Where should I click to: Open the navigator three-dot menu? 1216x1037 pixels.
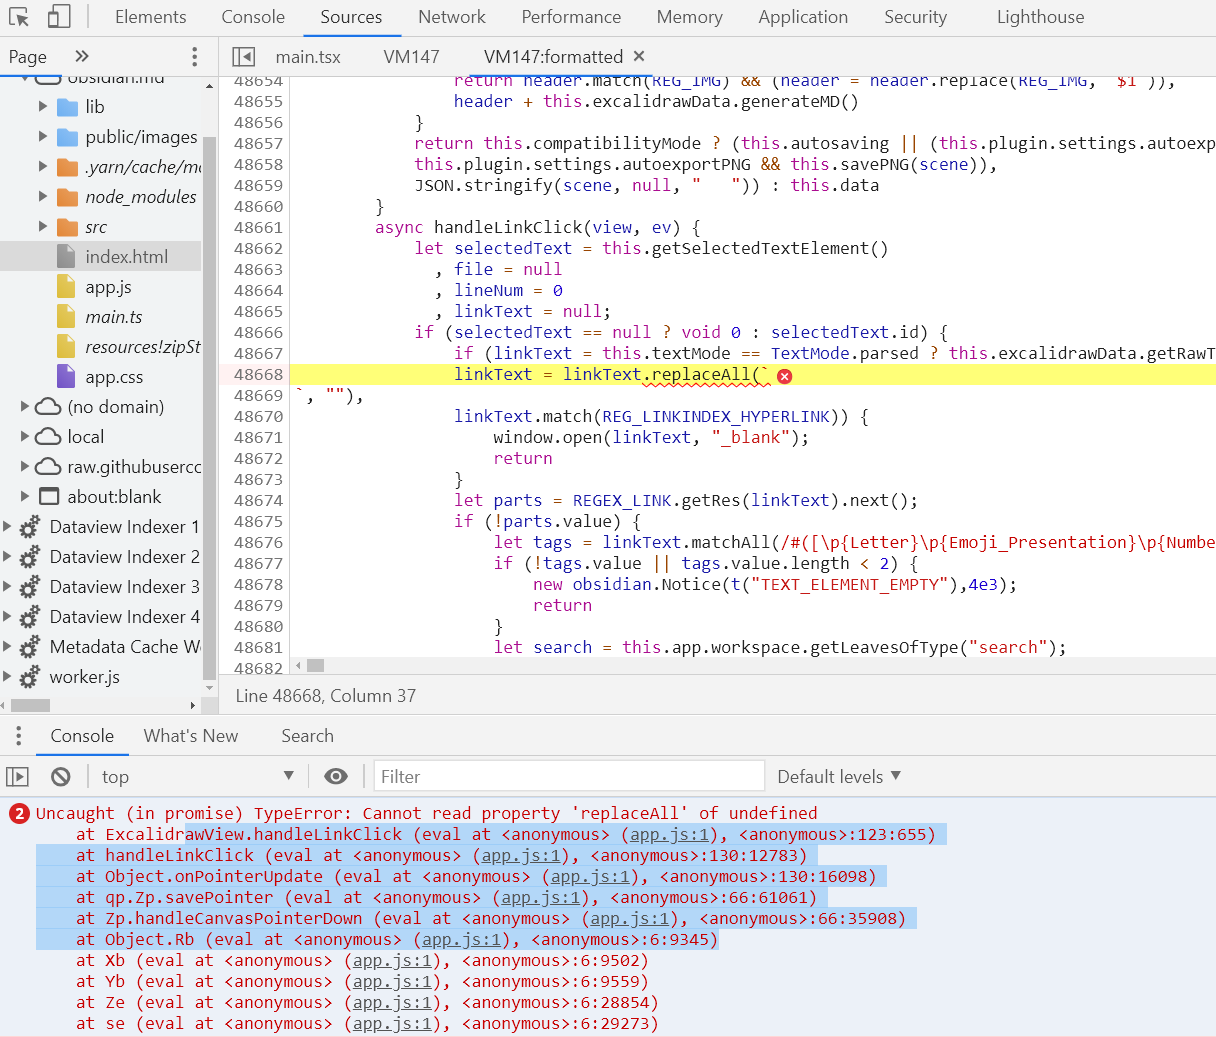194,57
